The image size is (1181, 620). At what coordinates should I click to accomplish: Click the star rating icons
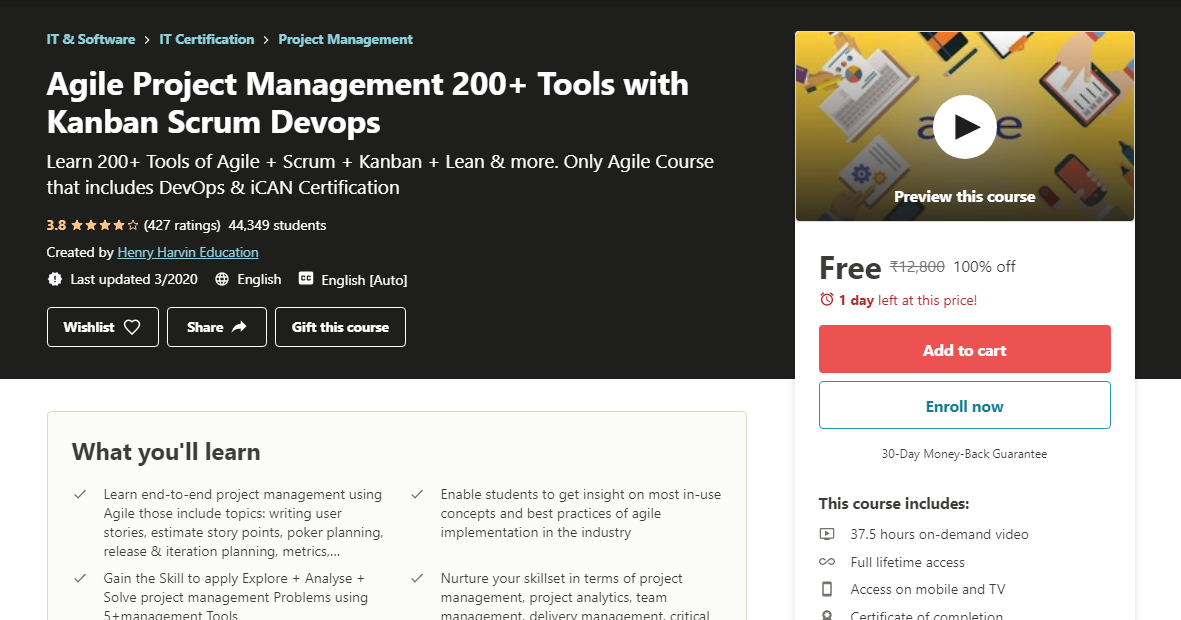[x=105, y=225]
